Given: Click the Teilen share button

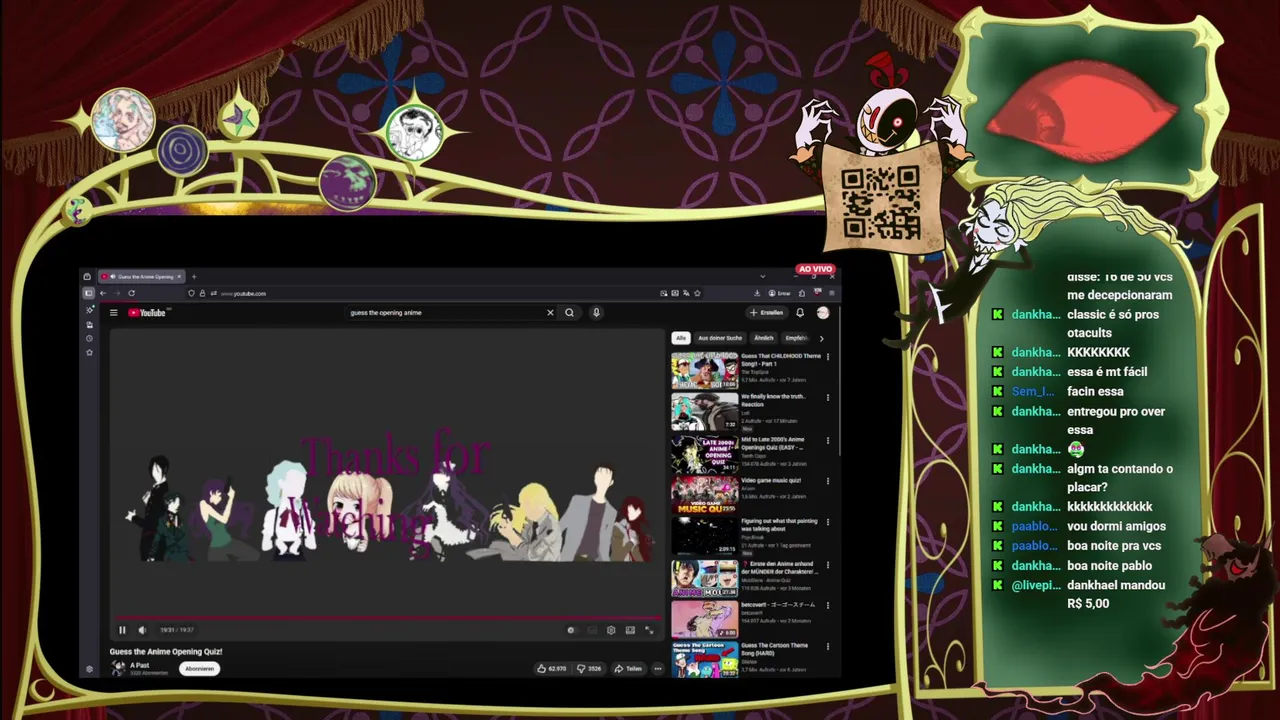Looking at the screenshot, I should pos(628,668).
